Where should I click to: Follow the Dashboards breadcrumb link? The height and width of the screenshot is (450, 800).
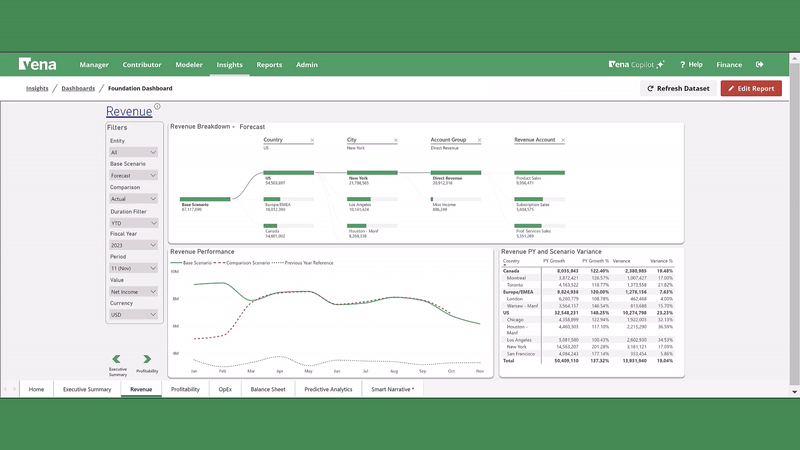pos(78,88)
